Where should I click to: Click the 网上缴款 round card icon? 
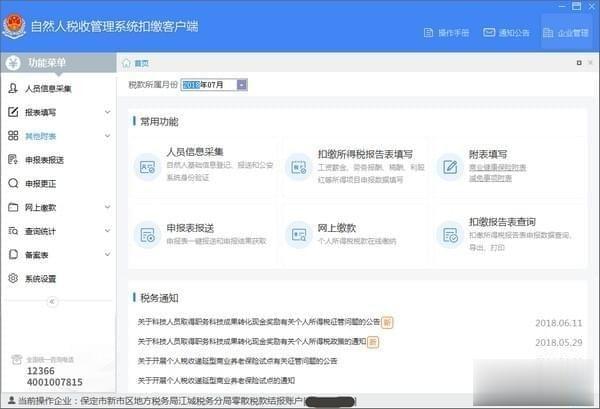pyautogui.click(x=298, y=235)
